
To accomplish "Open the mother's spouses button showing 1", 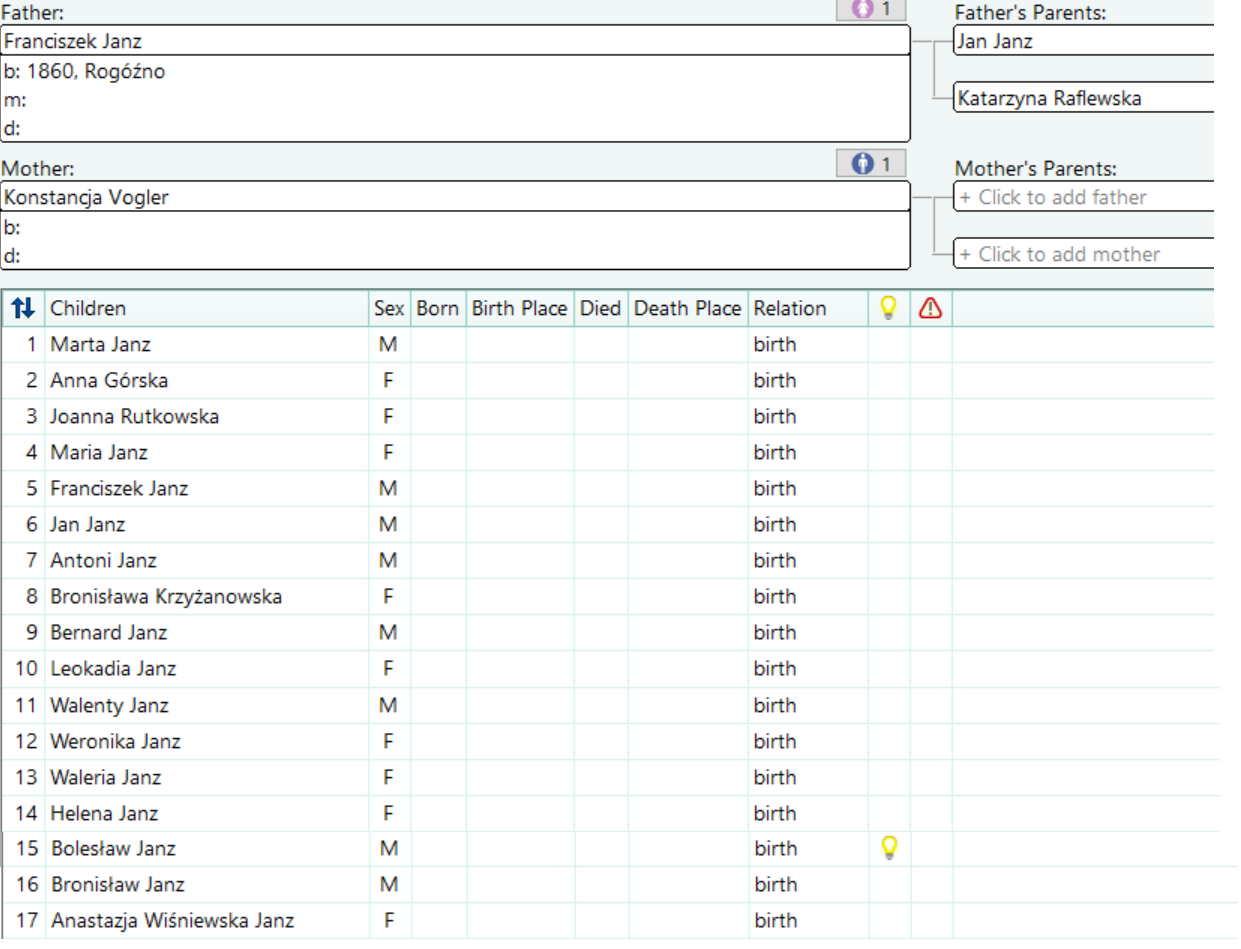I will (x=873, y=164).
